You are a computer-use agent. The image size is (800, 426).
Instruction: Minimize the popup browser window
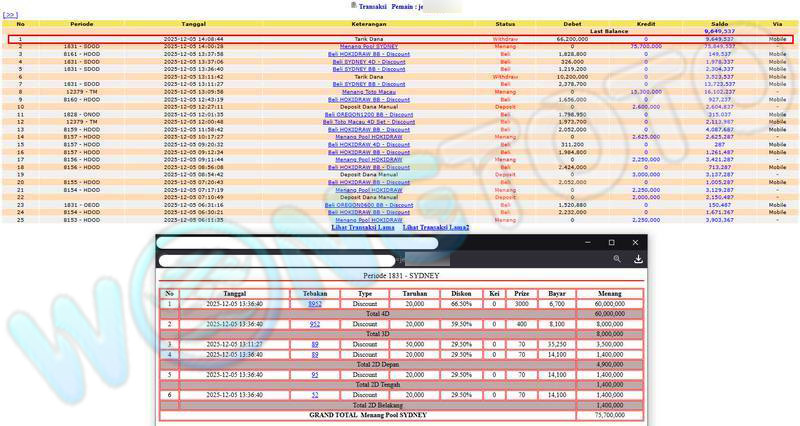coord(588,243)
